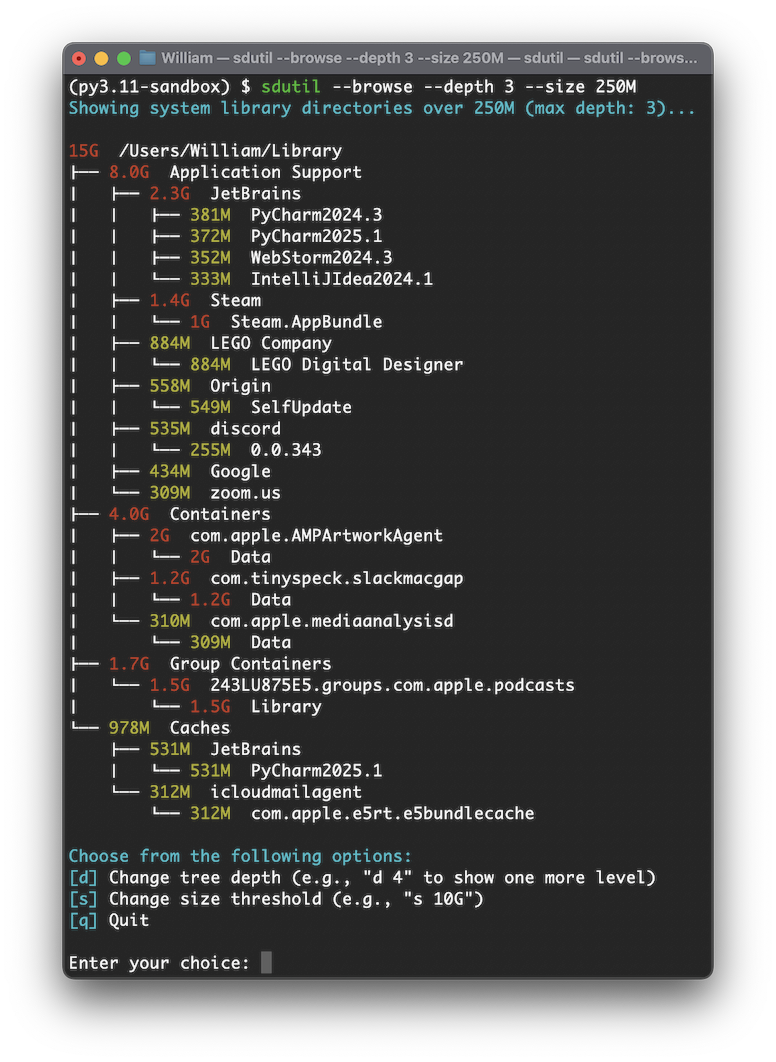Click the 'LEGO Company' folder row
This screenshot has height=1062, width=776.
(240, 343)
